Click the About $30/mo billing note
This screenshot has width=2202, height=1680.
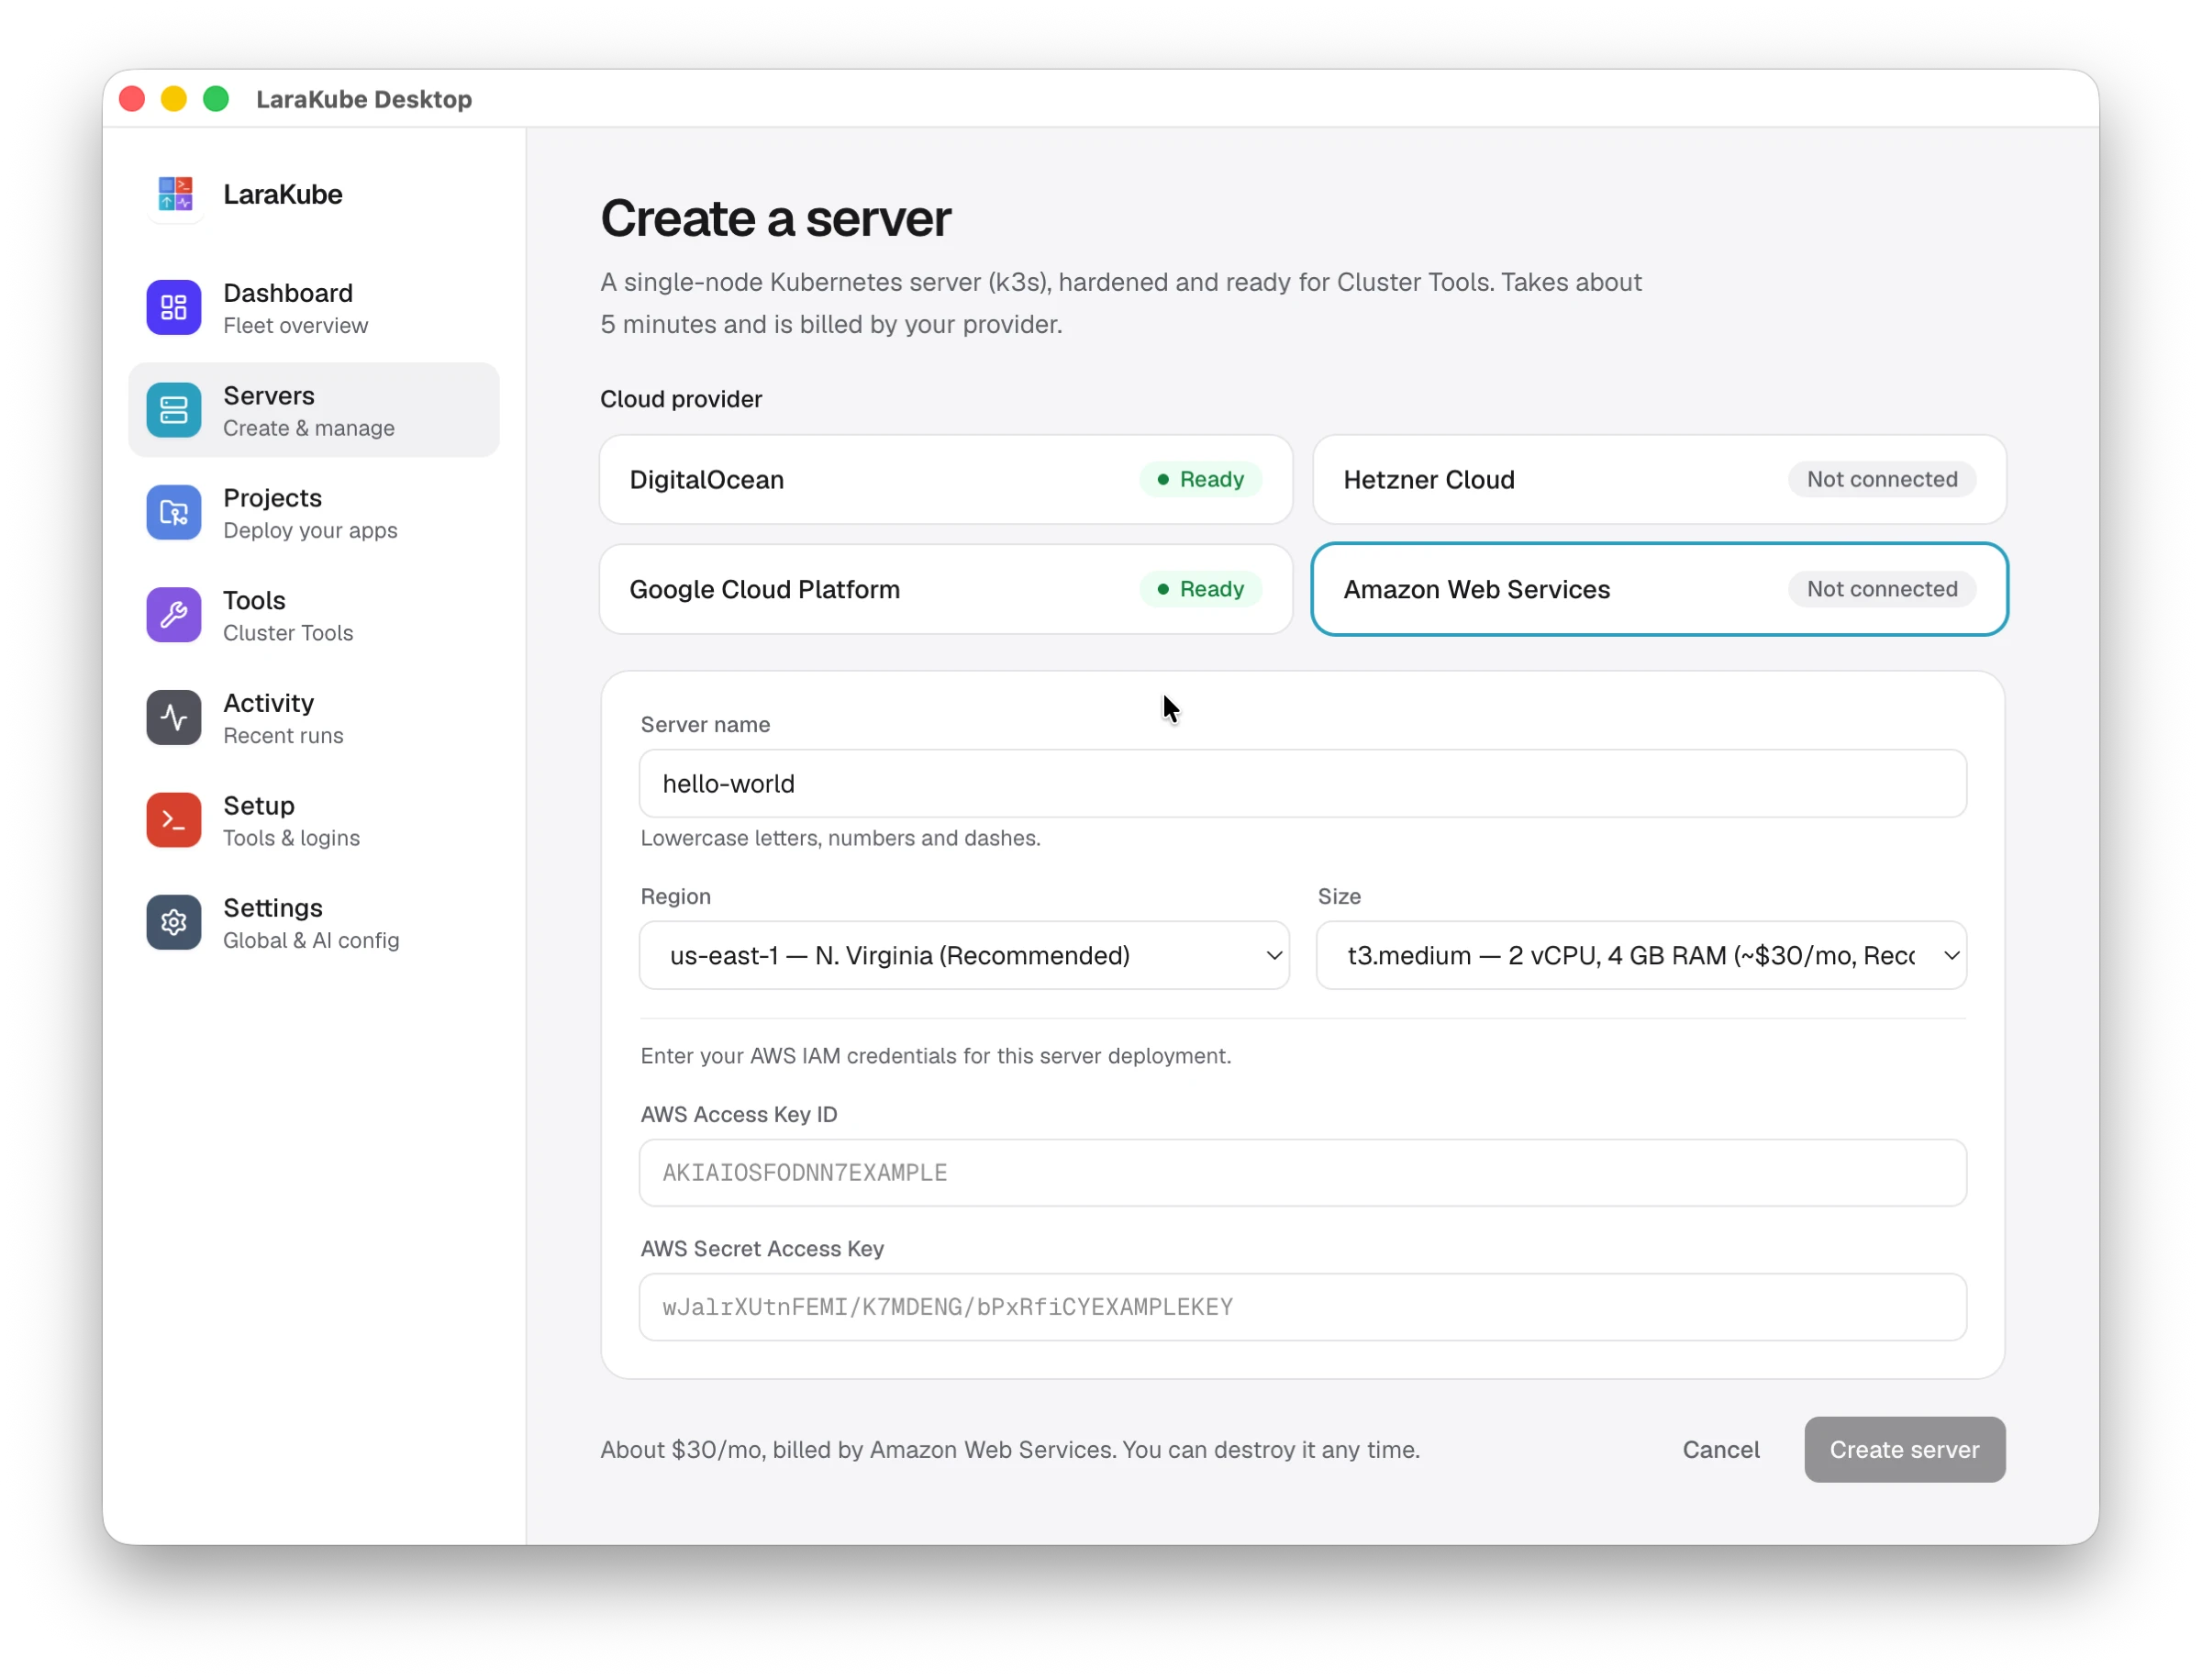(x=1010, y=1450)
